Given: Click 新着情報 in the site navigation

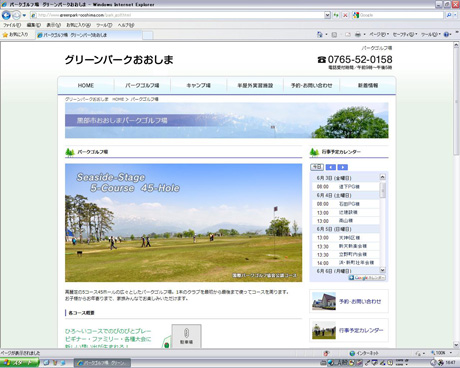Looking at the screenshot, I should tap(368, 85).
